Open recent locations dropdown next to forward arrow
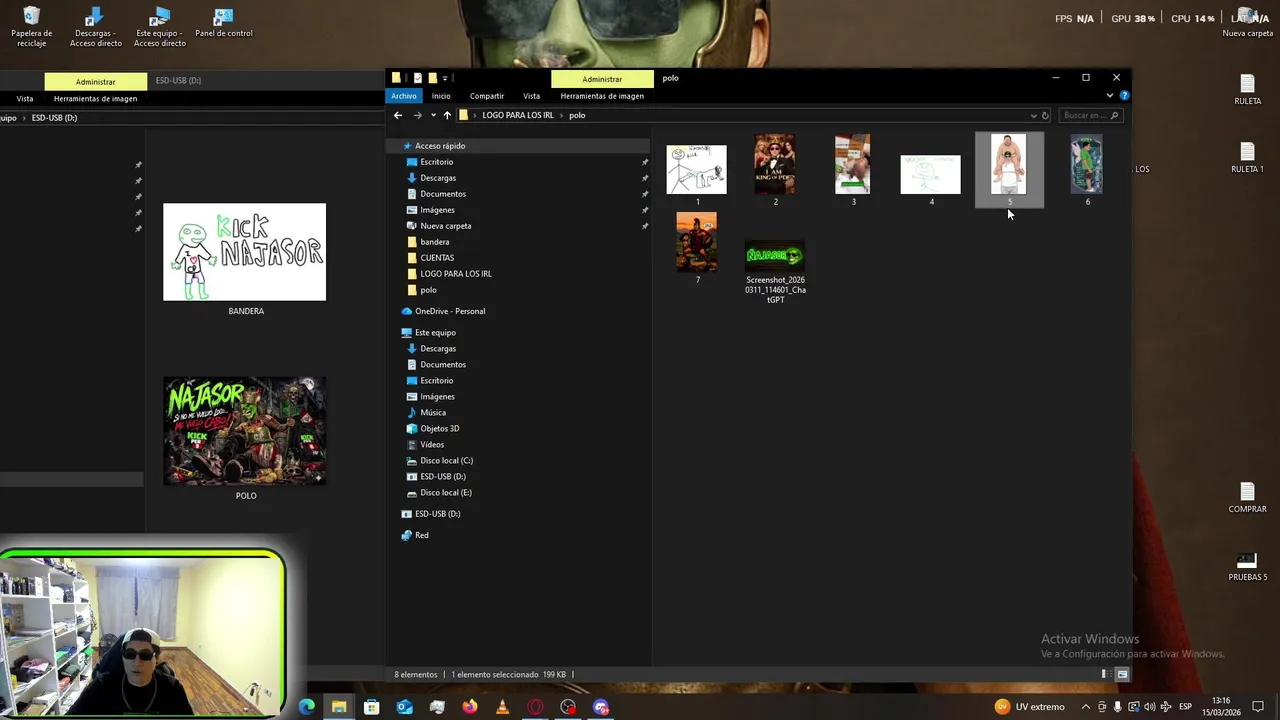This screenshot has height=720, width=1280. (x=433, y=115)
